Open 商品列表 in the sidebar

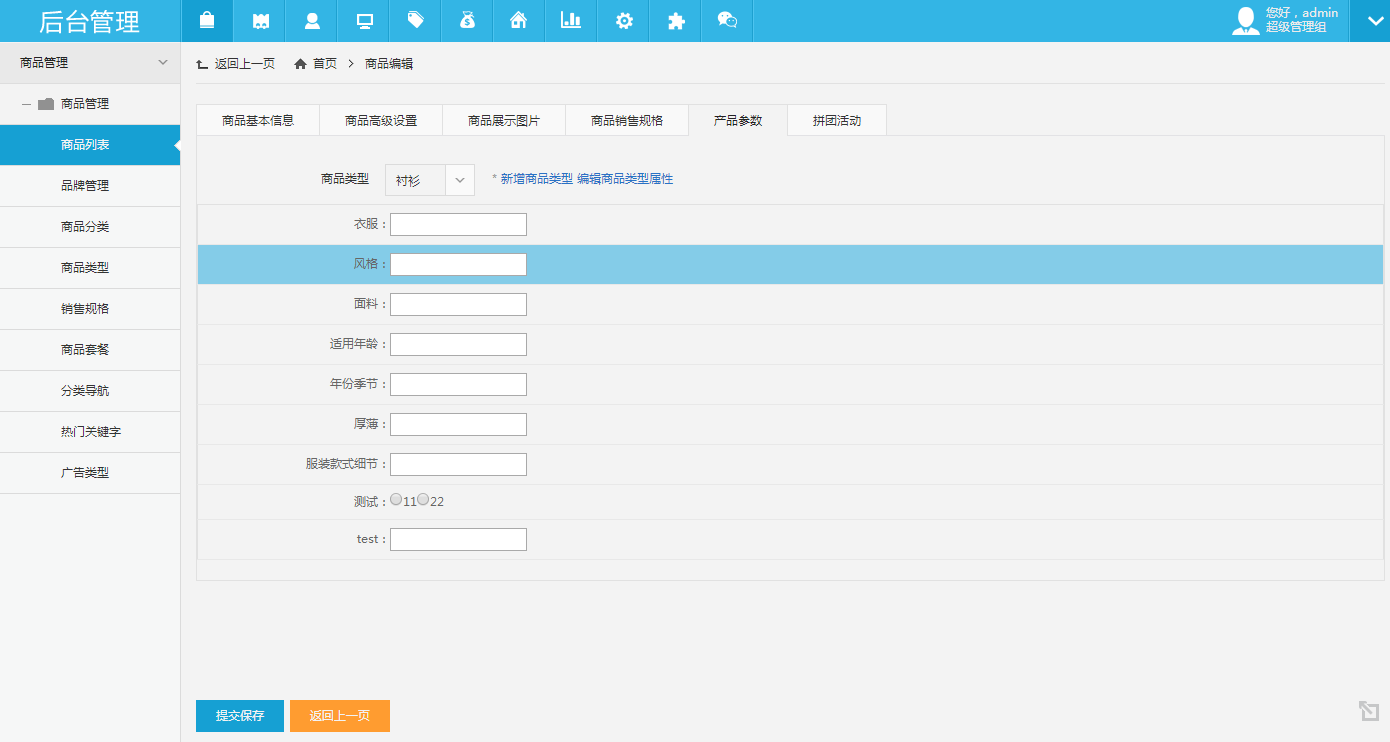(x=90, y=145)
